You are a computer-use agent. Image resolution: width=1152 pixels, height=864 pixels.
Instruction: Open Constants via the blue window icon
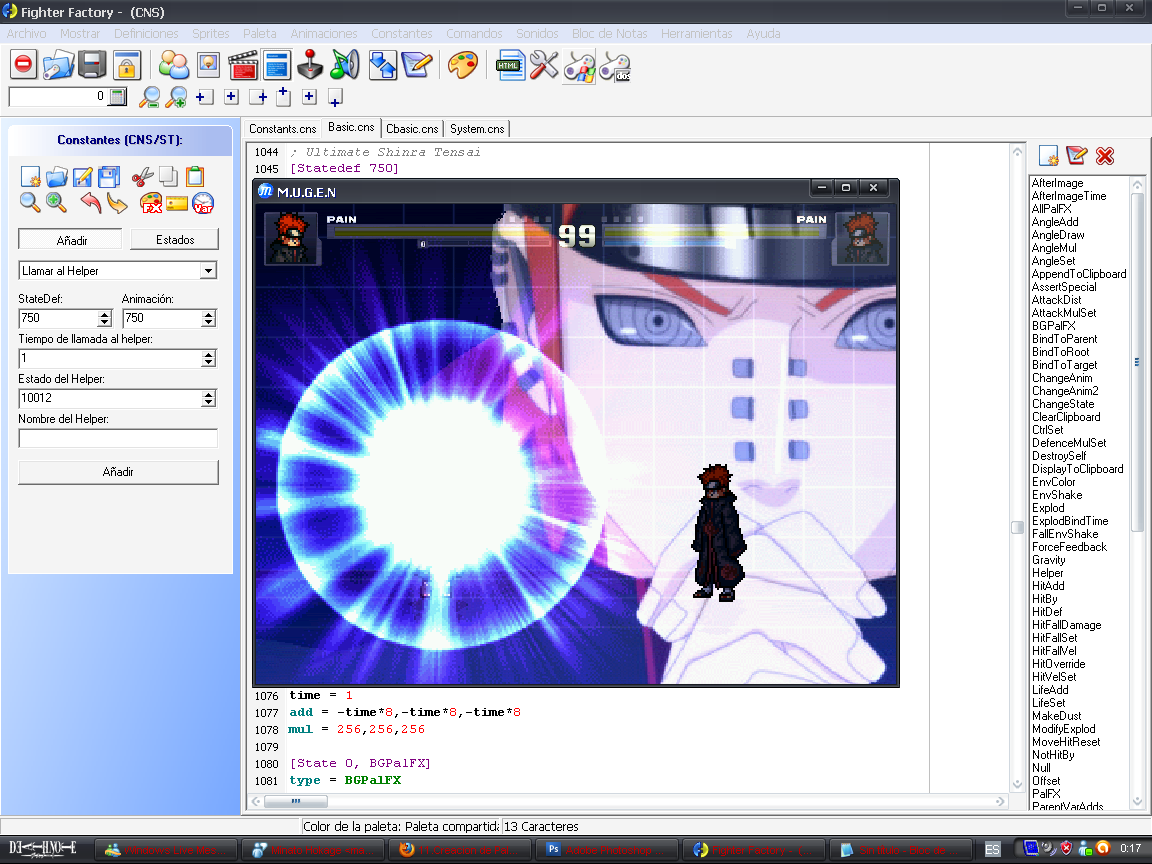point(276,65)
